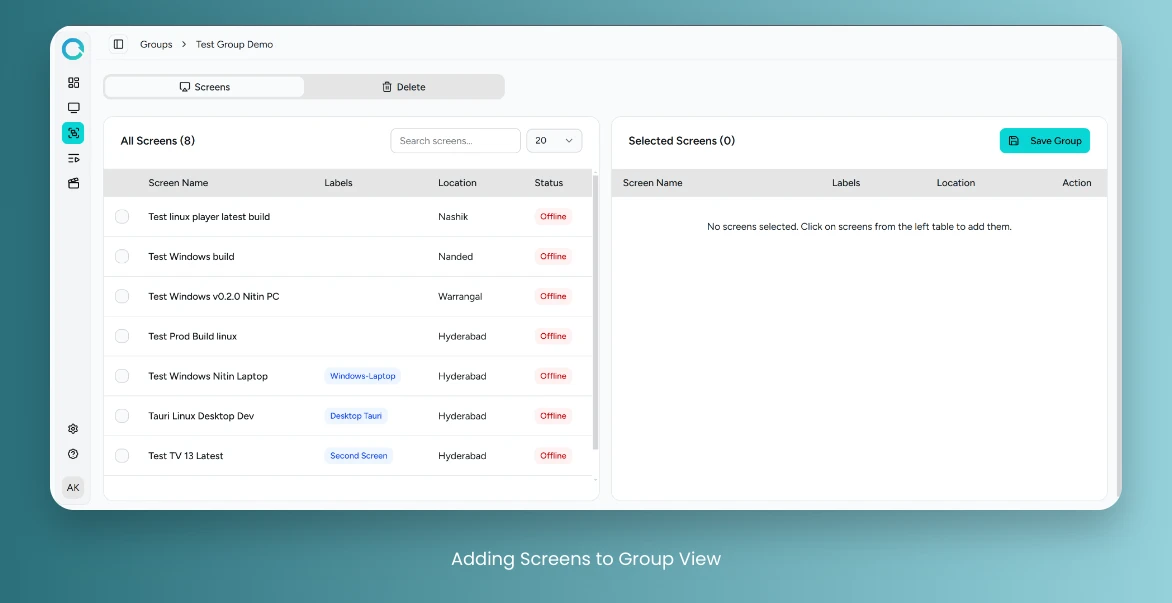Click the No screens selected message

point(860,226)
